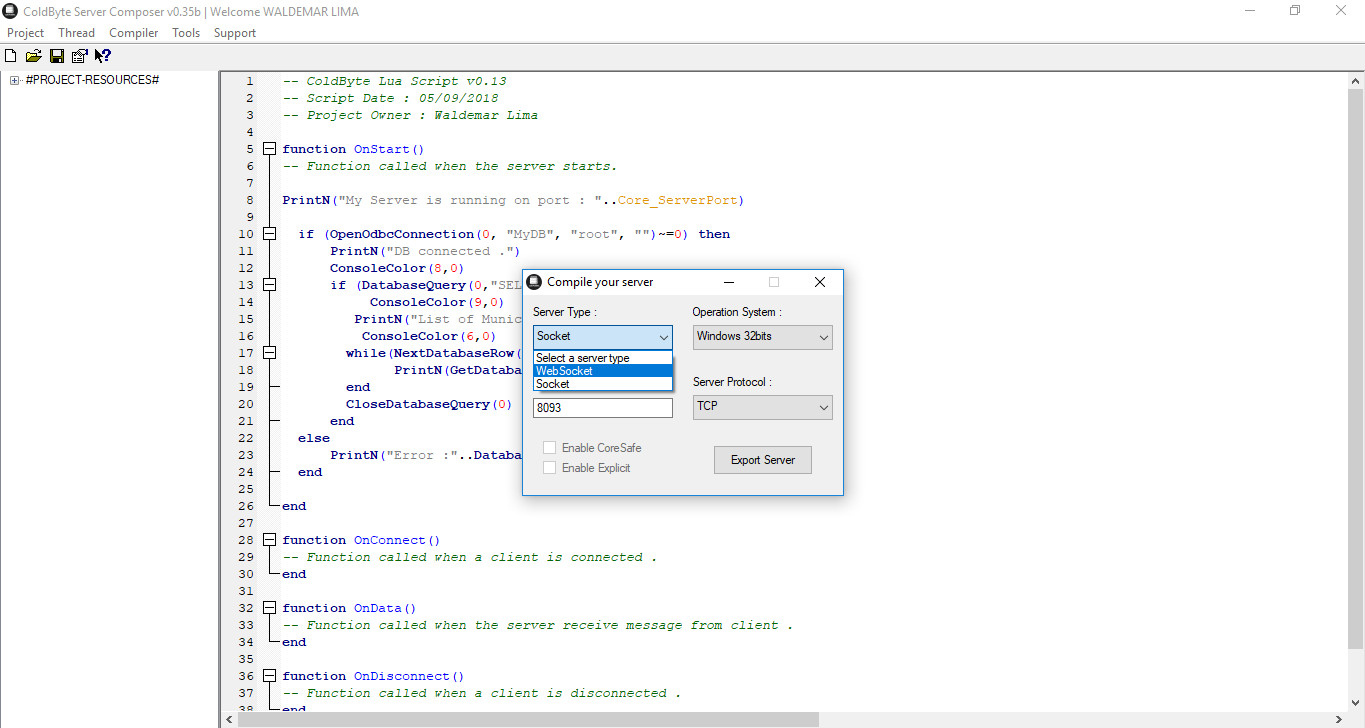Viewport: 1365px width, 728px height.
Task: Open an existing project file
Action: click(x=33, y=55)
